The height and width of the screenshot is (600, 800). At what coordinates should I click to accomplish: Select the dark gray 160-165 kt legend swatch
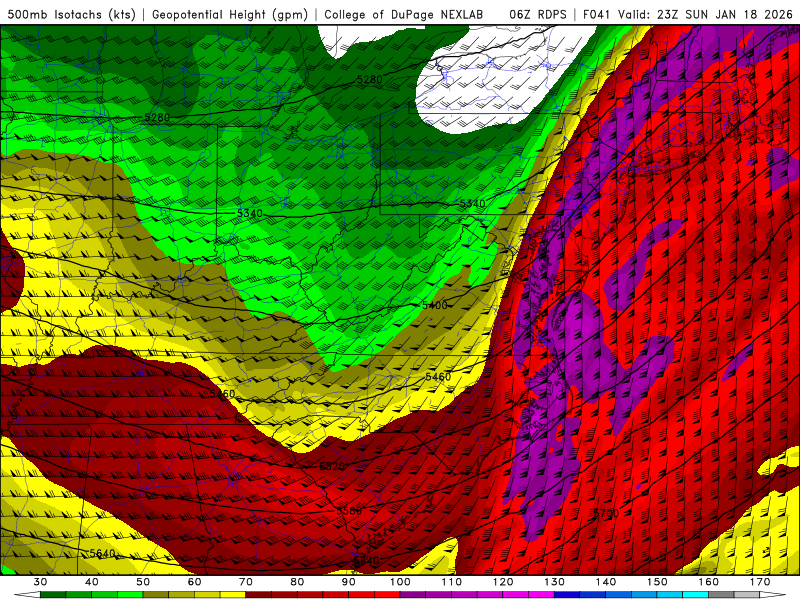pos(721,595)
